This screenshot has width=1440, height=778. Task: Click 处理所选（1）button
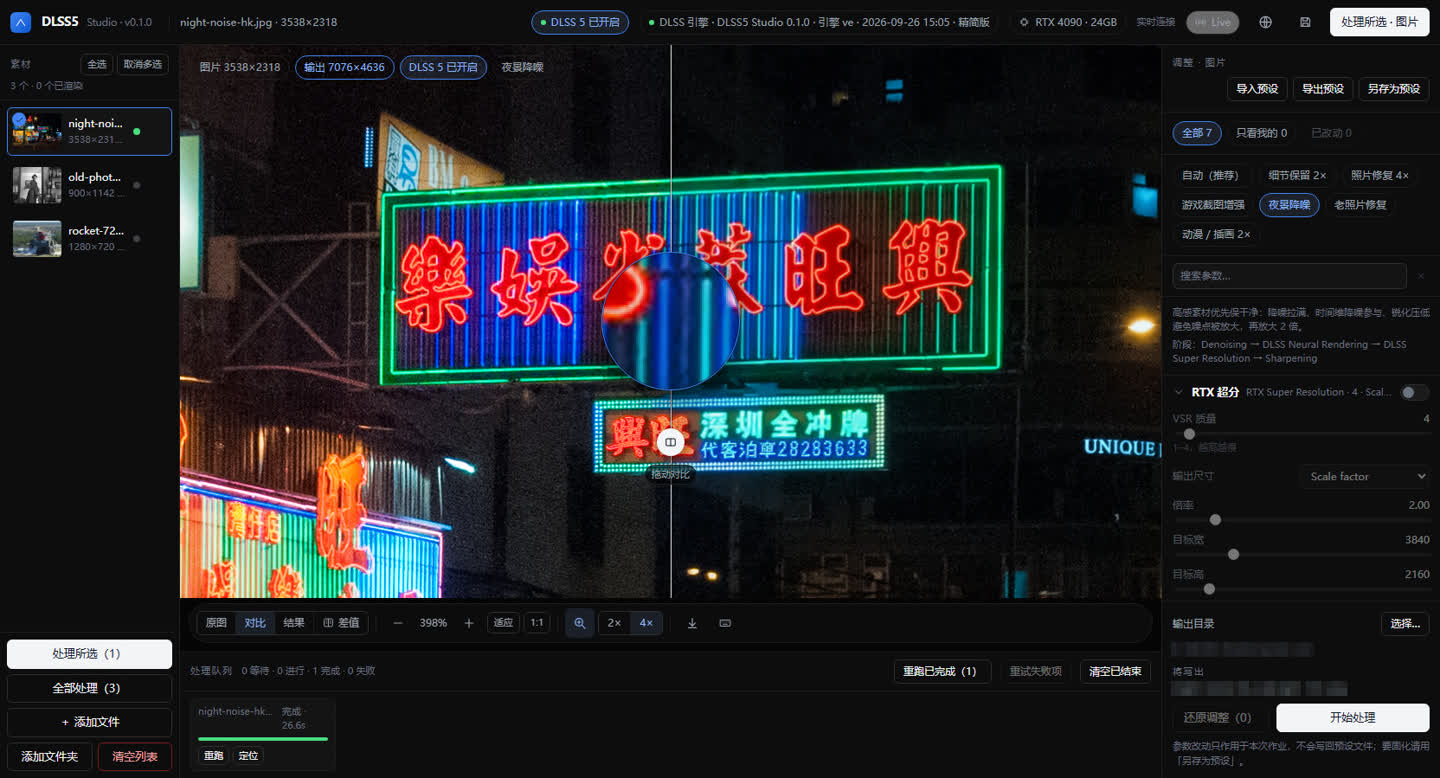pos(89,654)
